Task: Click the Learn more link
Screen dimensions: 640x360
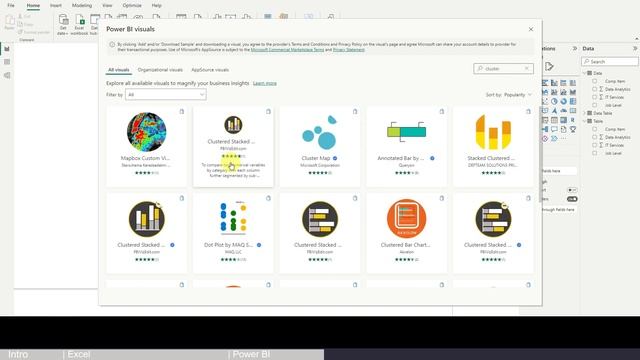Action: 264,83
